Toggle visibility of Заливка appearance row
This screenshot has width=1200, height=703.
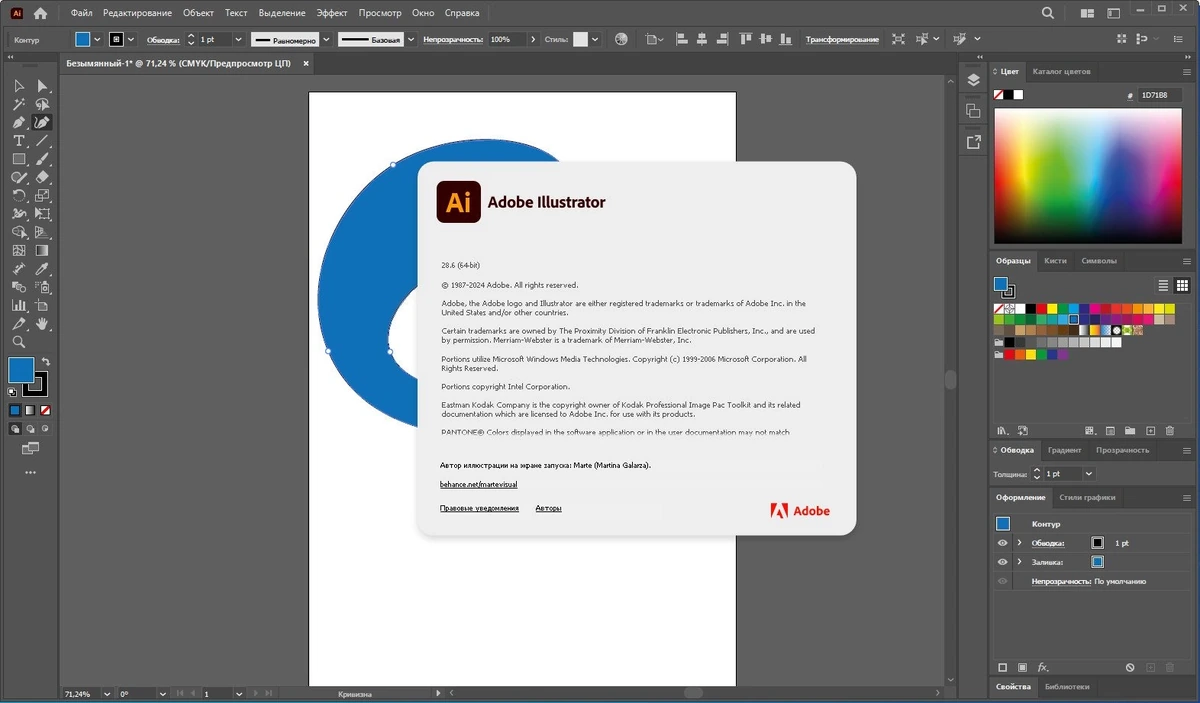coord(1003,562)
